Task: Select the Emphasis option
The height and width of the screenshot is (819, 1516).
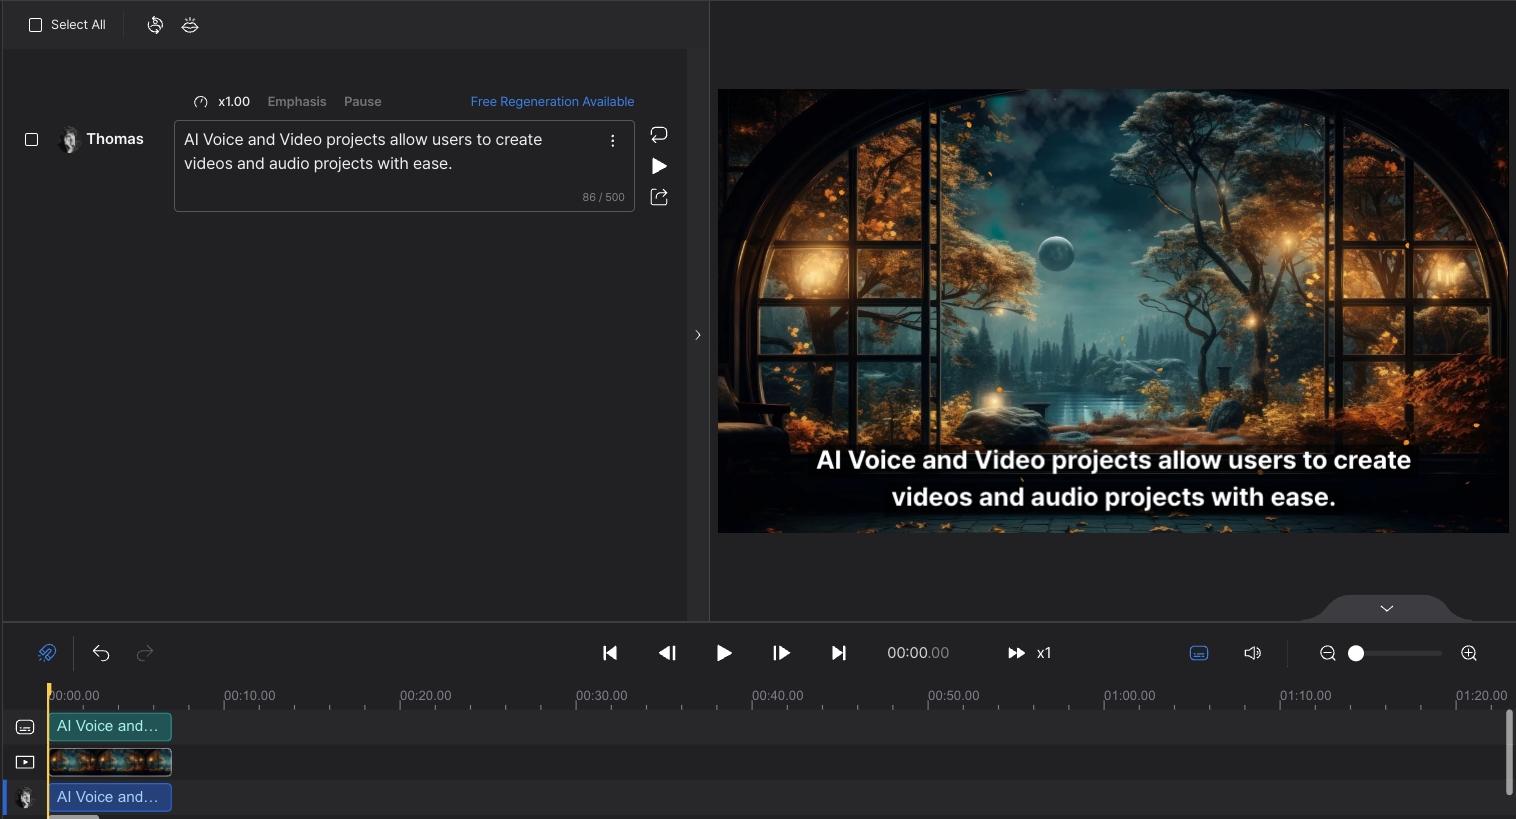Action: (x=297, y=102)
